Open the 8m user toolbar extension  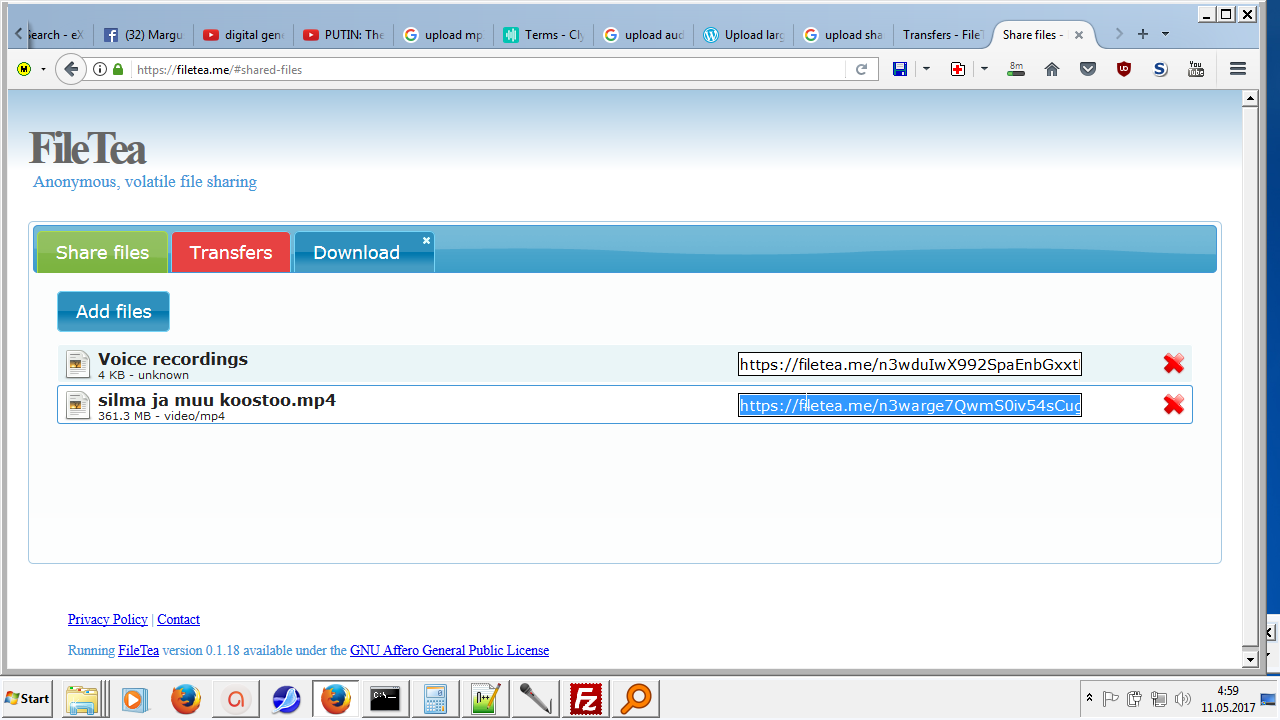point(1016,69)
